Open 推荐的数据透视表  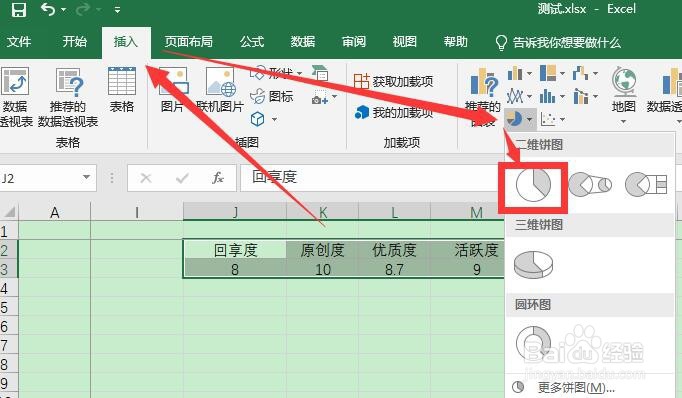(68, 97)
